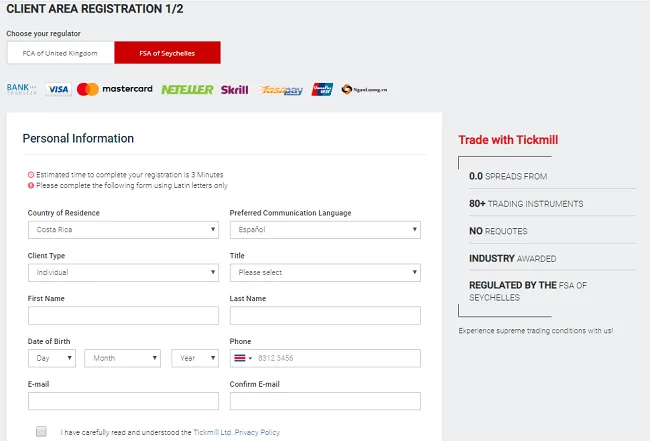The width and height of the screenshot is (650, 441).
Task: Click the NganLuong.vn payment logo
Action: pyautogui.click(x=364, y=89)
